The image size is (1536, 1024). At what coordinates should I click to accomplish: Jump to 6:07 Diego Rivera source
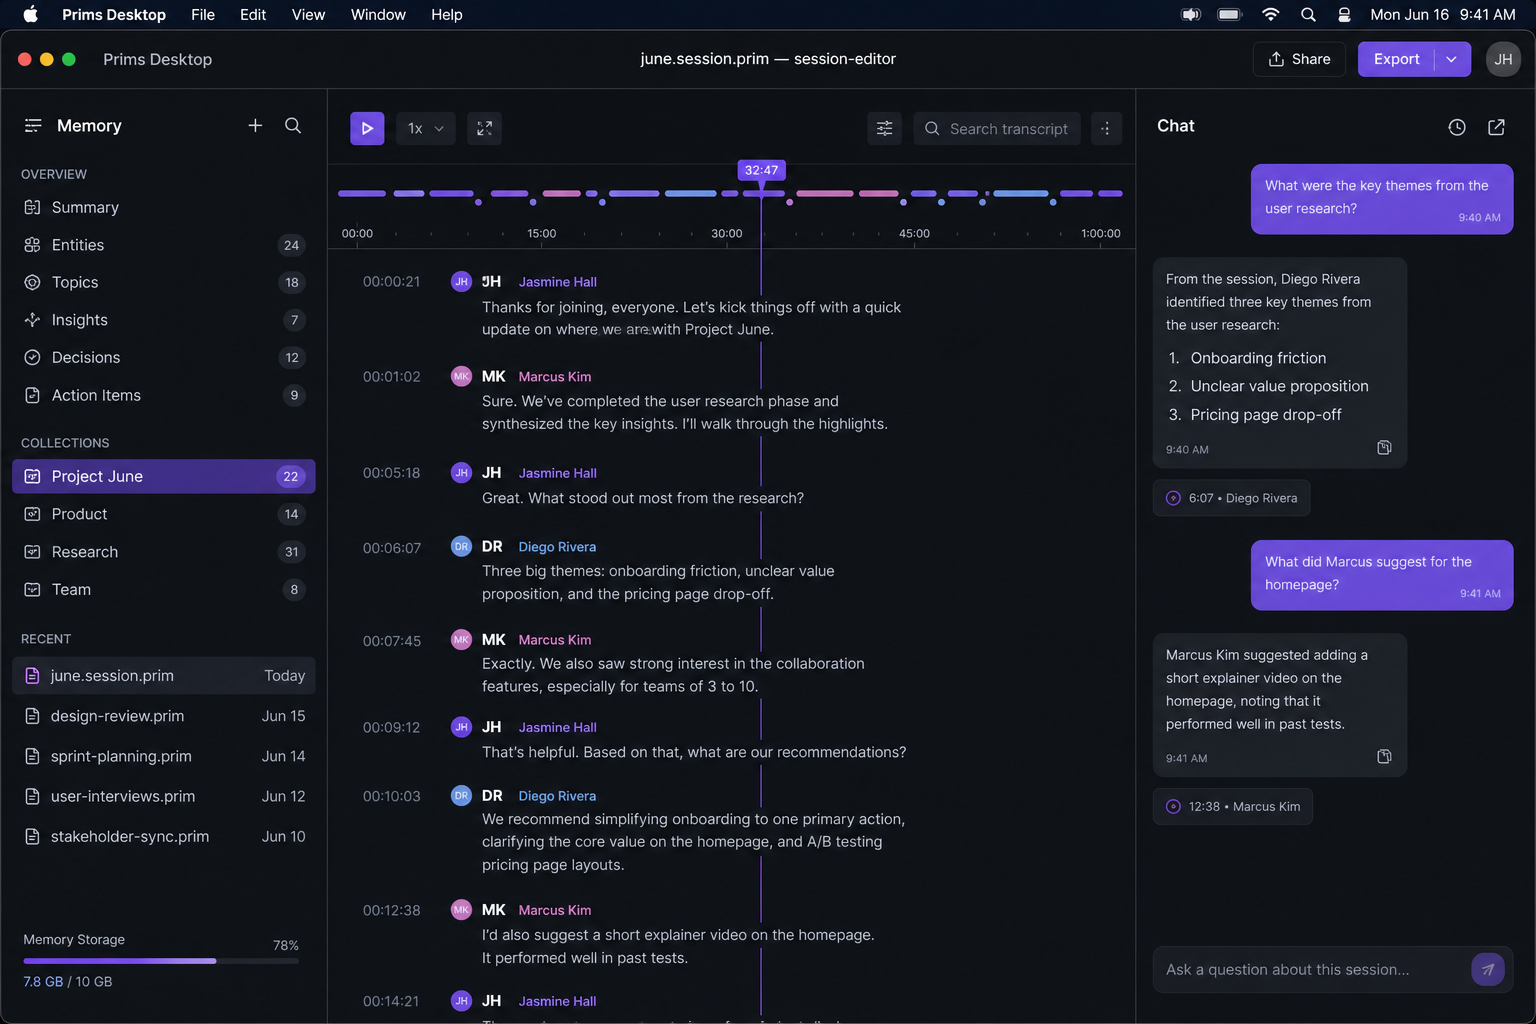click(x=1232, y=498)
